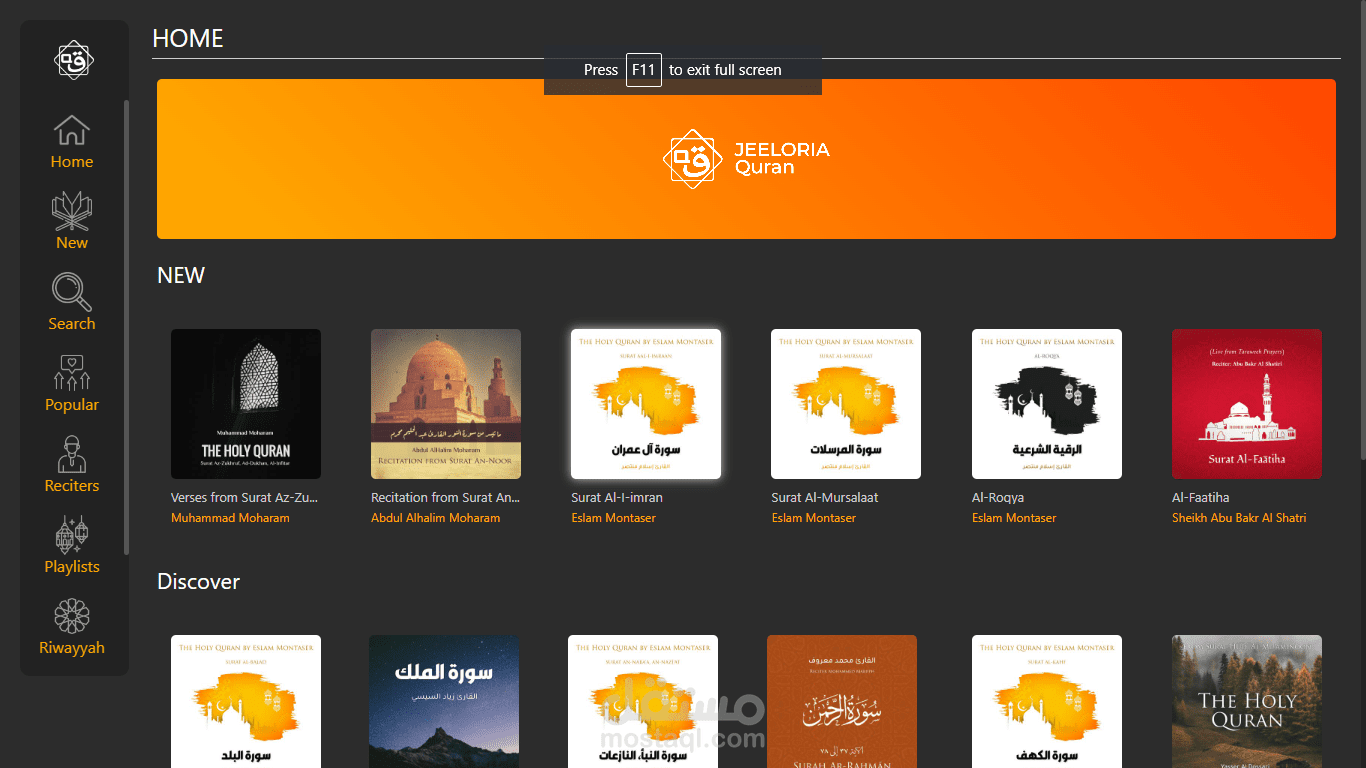
Task: Click the Surat Al-I-imran title
Action: [617, 498]
